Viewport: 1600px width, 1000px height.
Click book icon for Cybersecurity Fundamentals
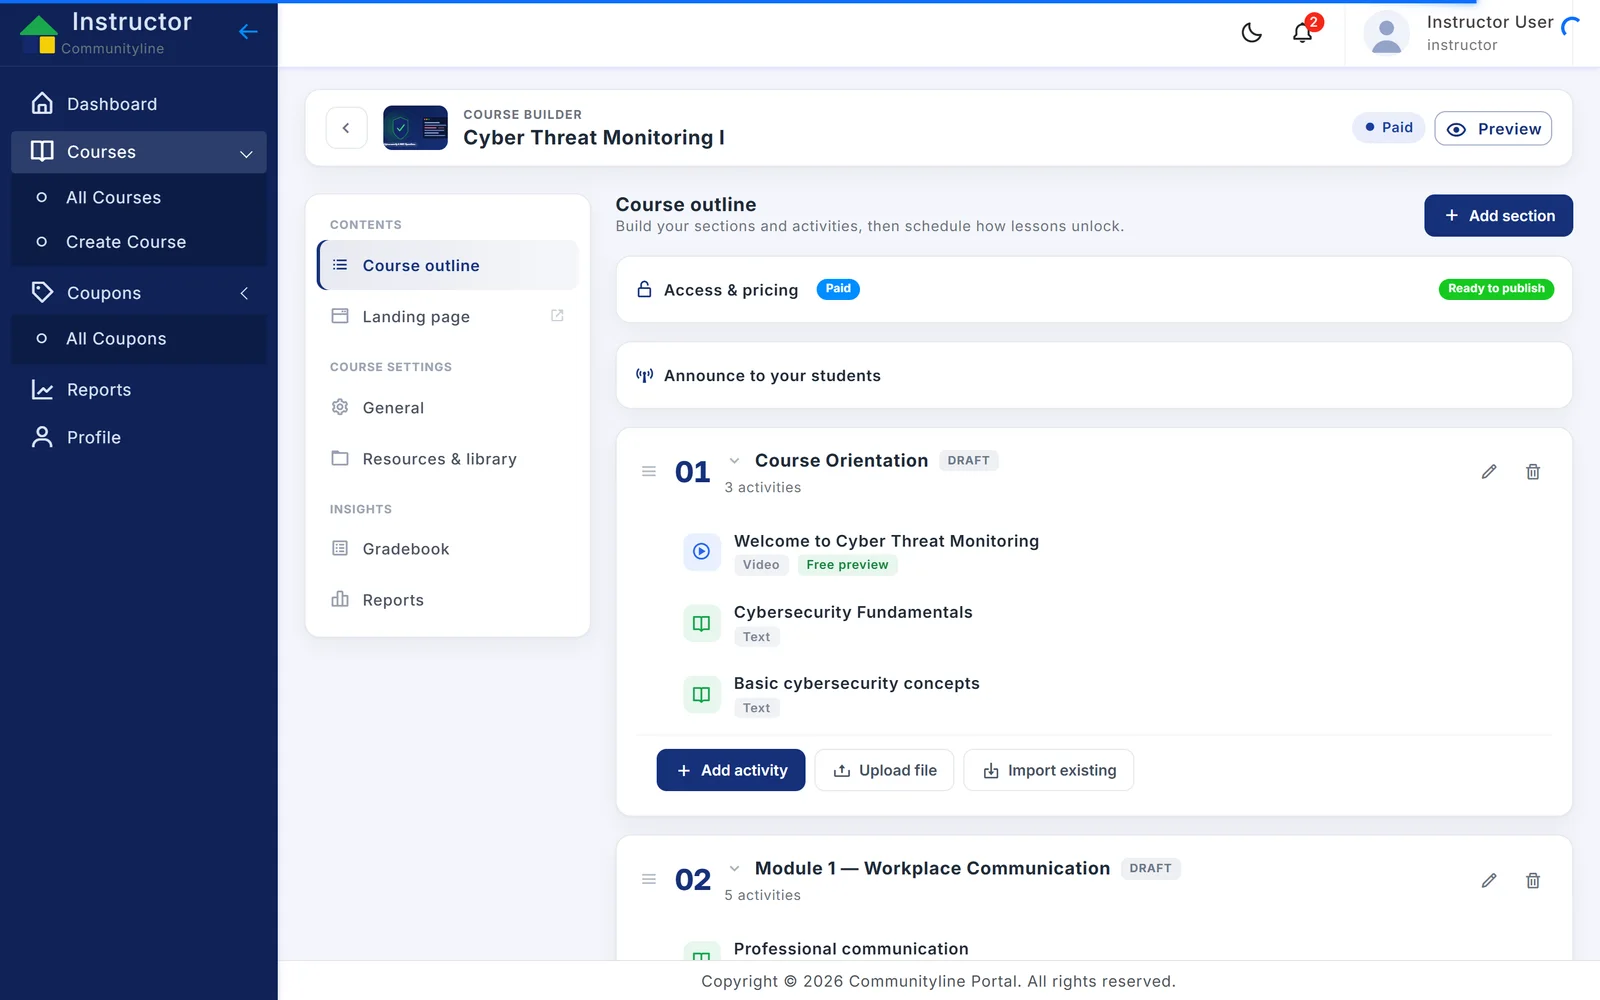702,623
